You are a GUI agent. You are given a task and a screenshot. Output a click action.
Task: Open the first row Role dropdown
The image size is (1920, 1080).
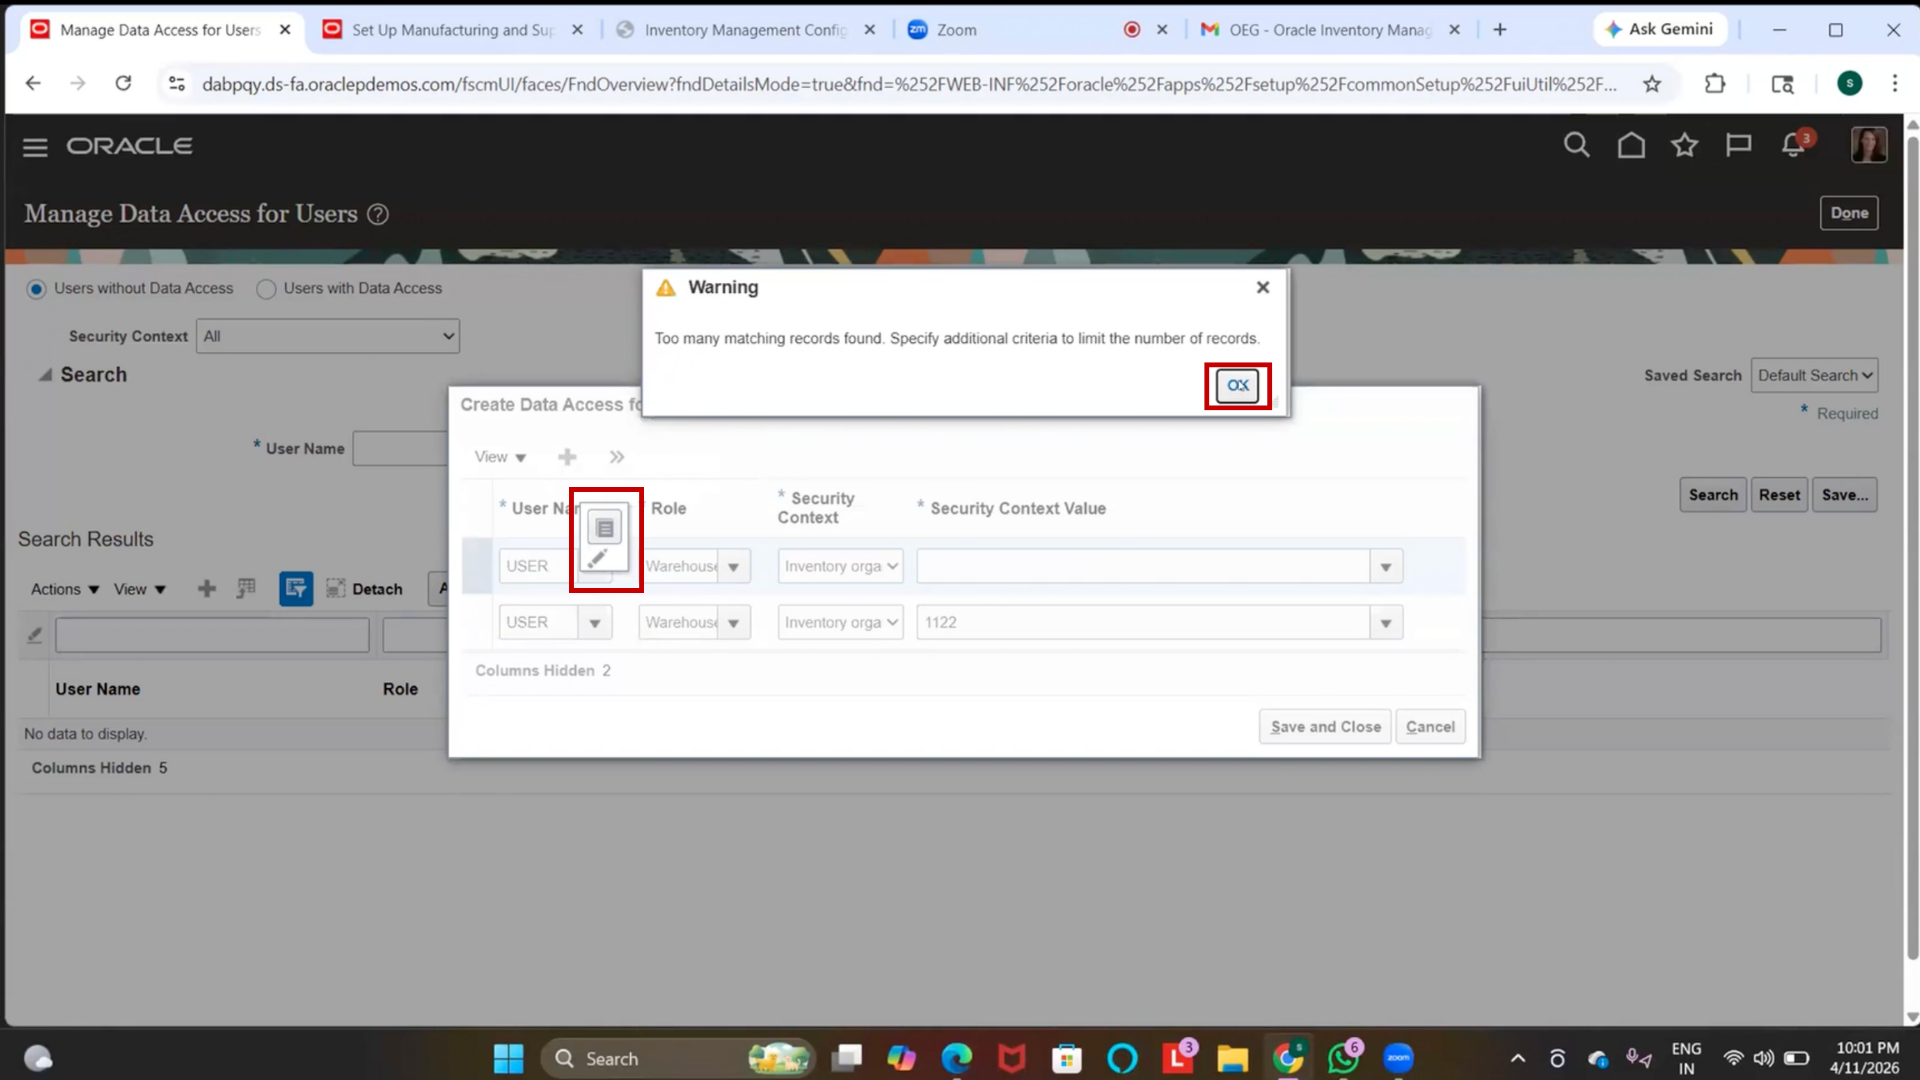coord(734,567)
